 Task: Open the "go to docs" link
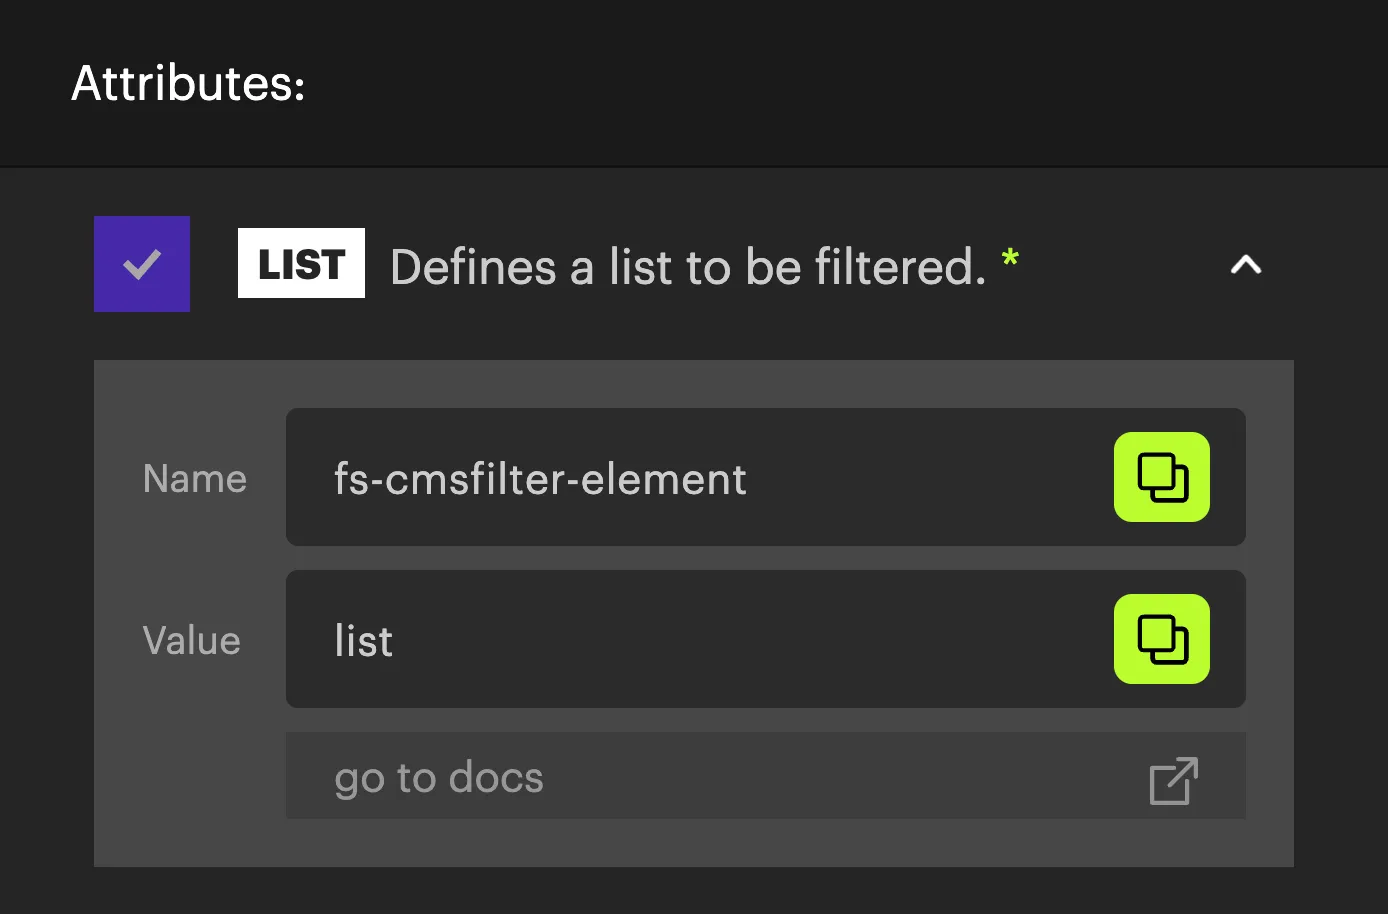tap(765, 776)
